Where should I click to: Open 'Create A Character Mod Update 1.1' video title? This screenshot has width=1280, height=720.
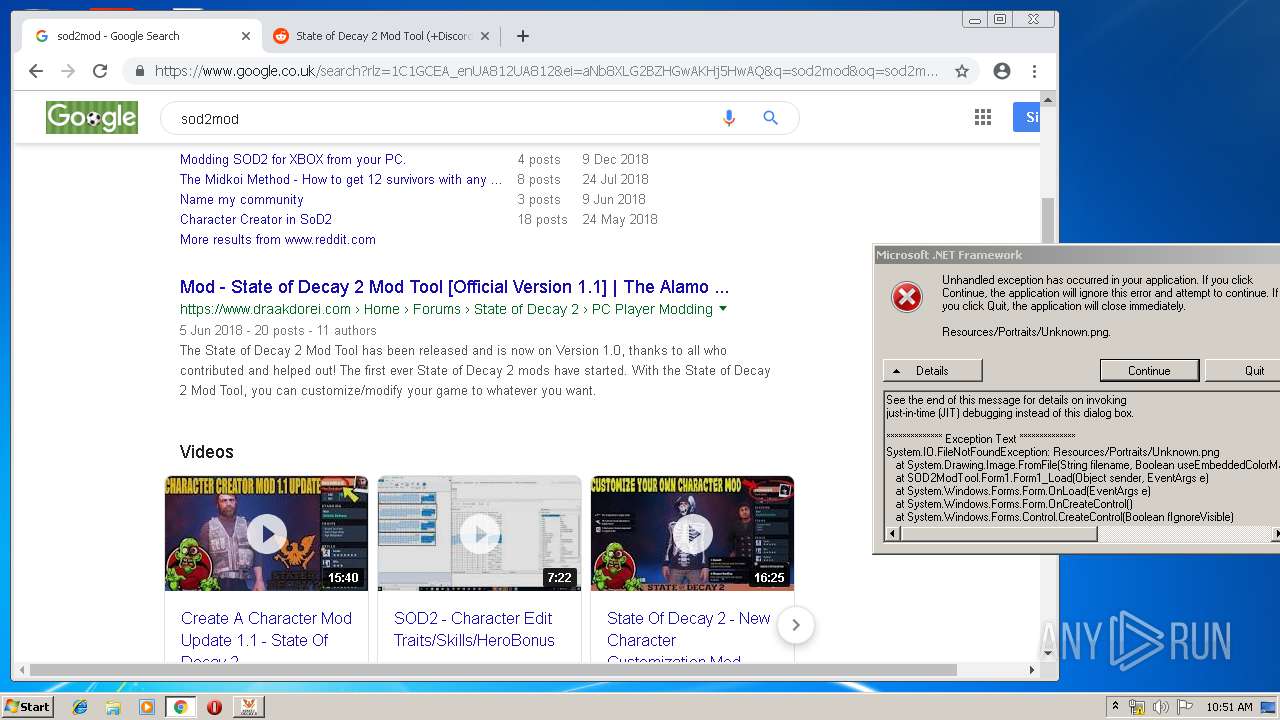click(x=266, y=639)
